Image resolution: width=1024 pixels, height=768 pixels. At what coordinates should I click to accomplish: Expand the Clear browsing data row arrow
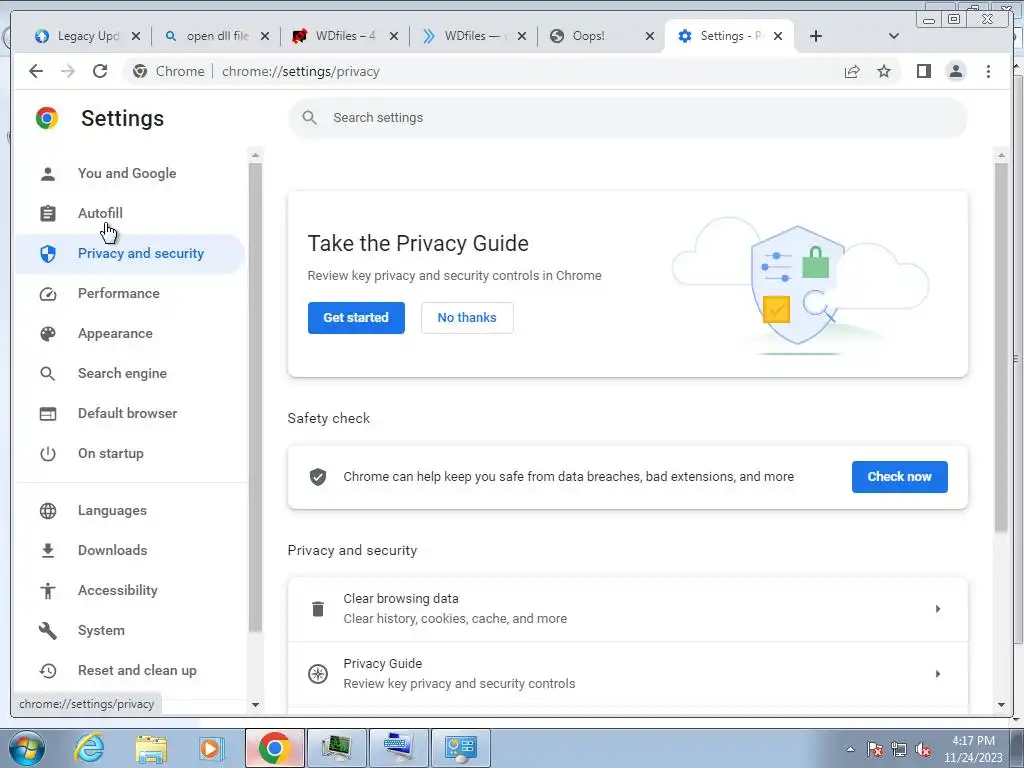pyautogui.click(x=938, y=609)
